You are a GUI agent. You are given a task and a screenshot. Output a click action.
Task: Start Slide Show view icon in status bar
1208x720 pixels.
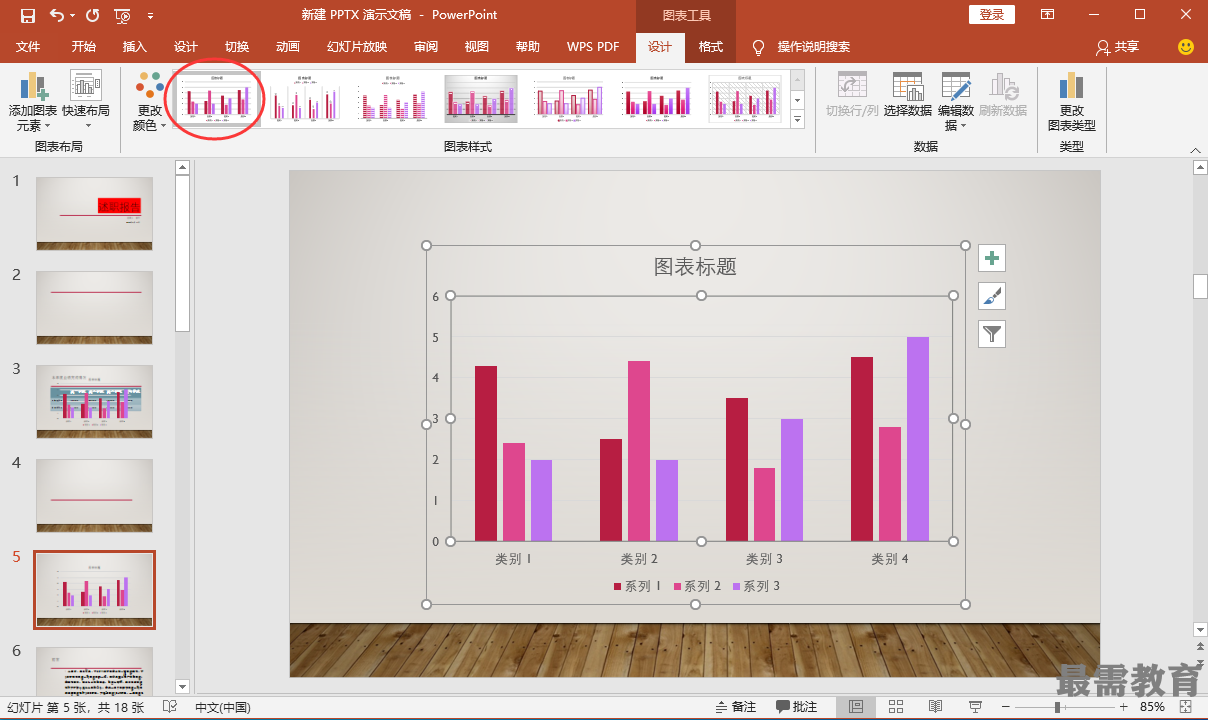(x=975, y=707)
